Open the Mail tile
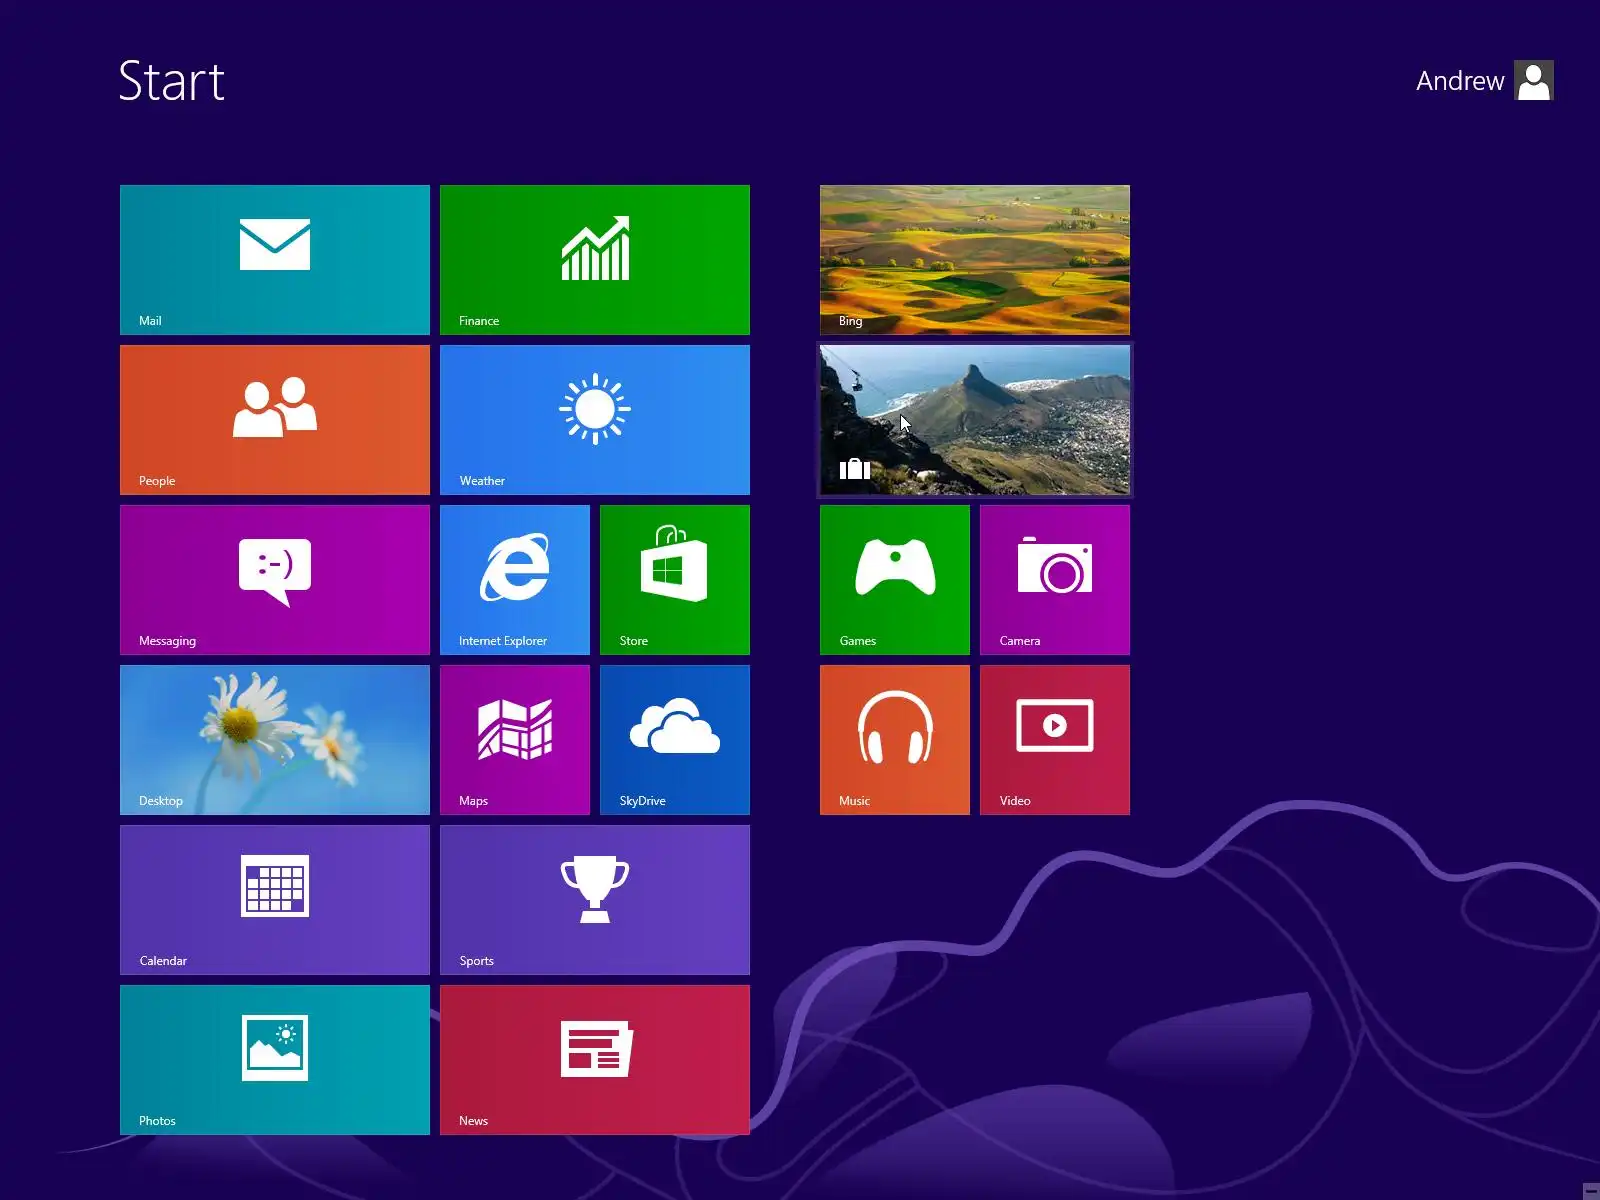This screenshot has width=1600, height=1200. tap(275, 260)
